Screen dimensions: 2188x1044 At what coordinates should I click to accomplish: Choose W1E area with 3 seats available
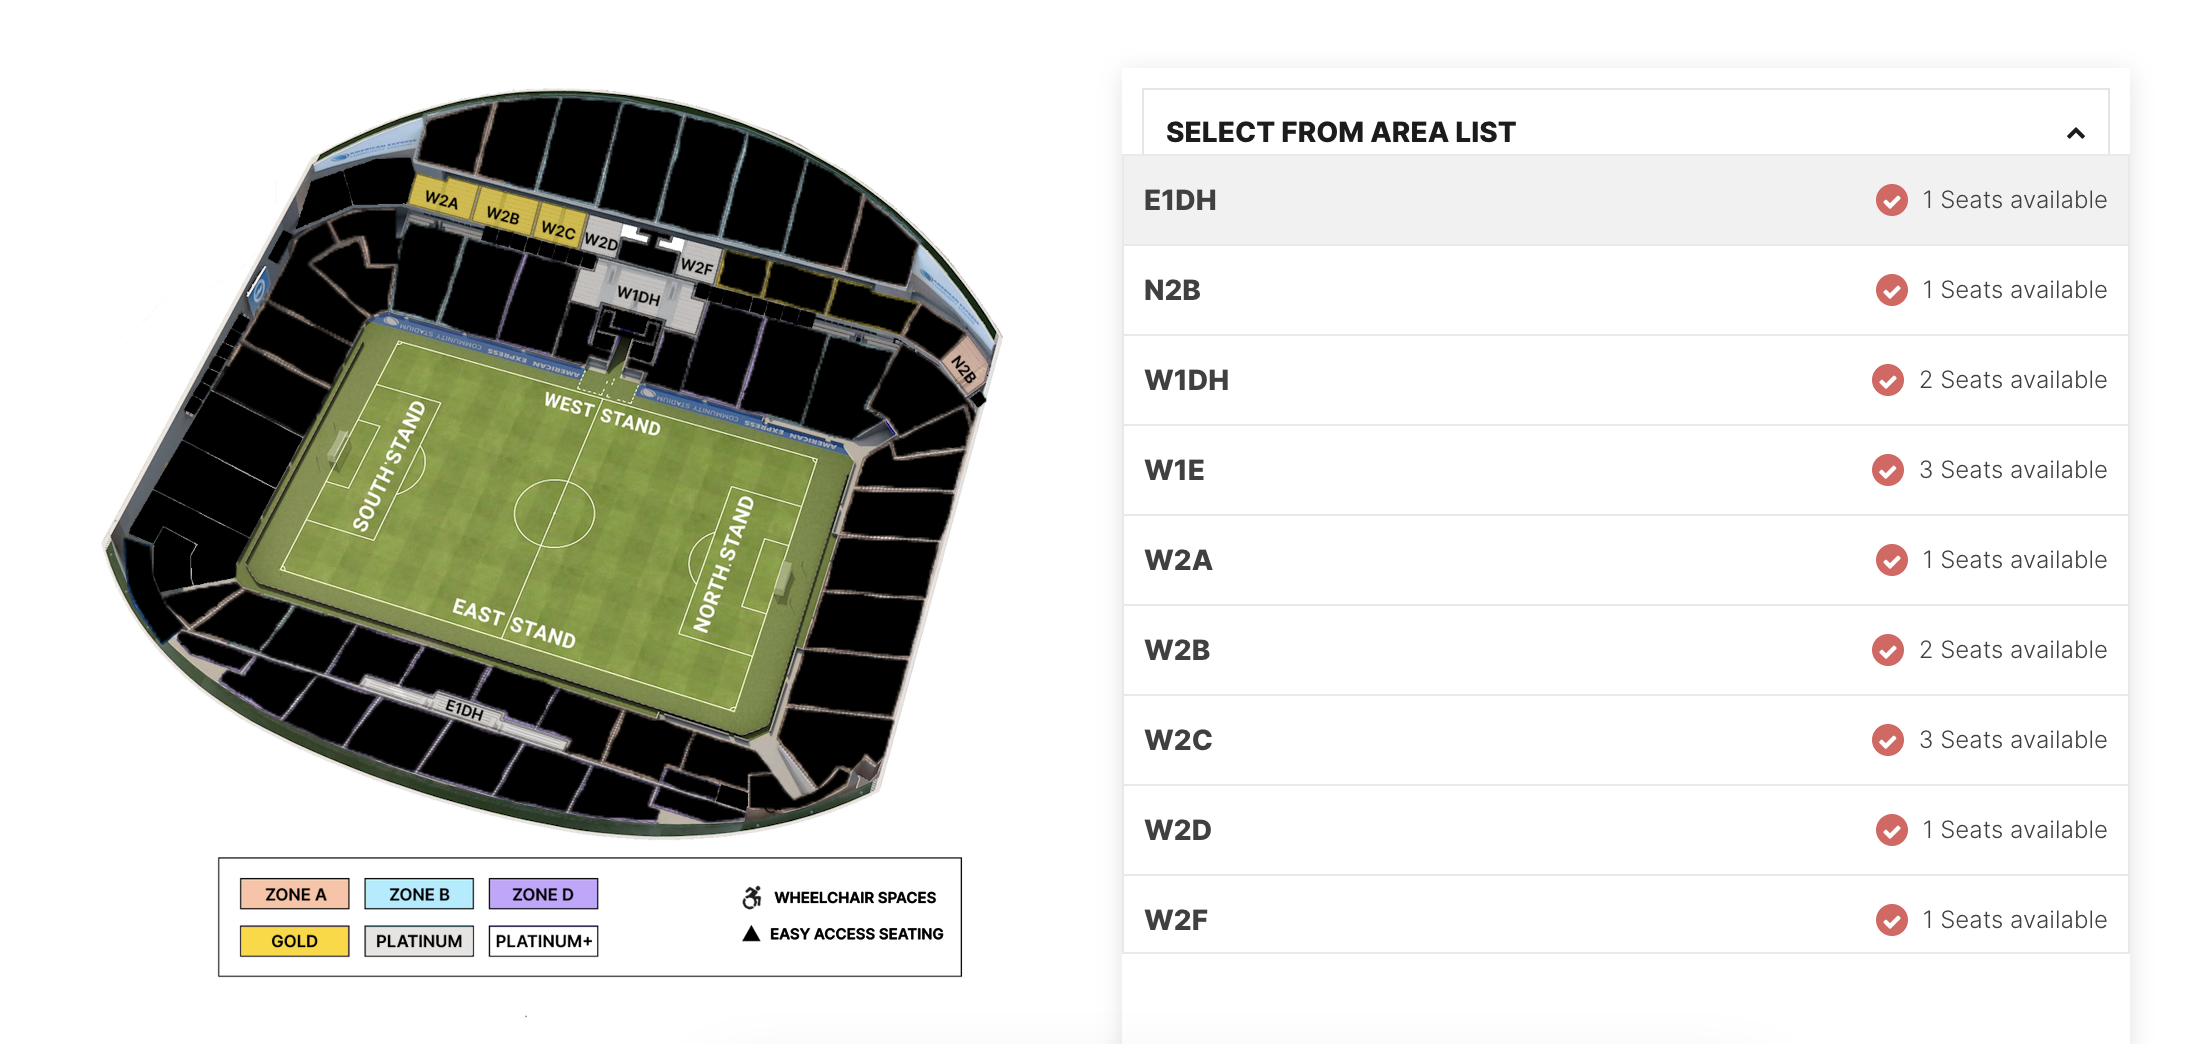coord(1626,470)
